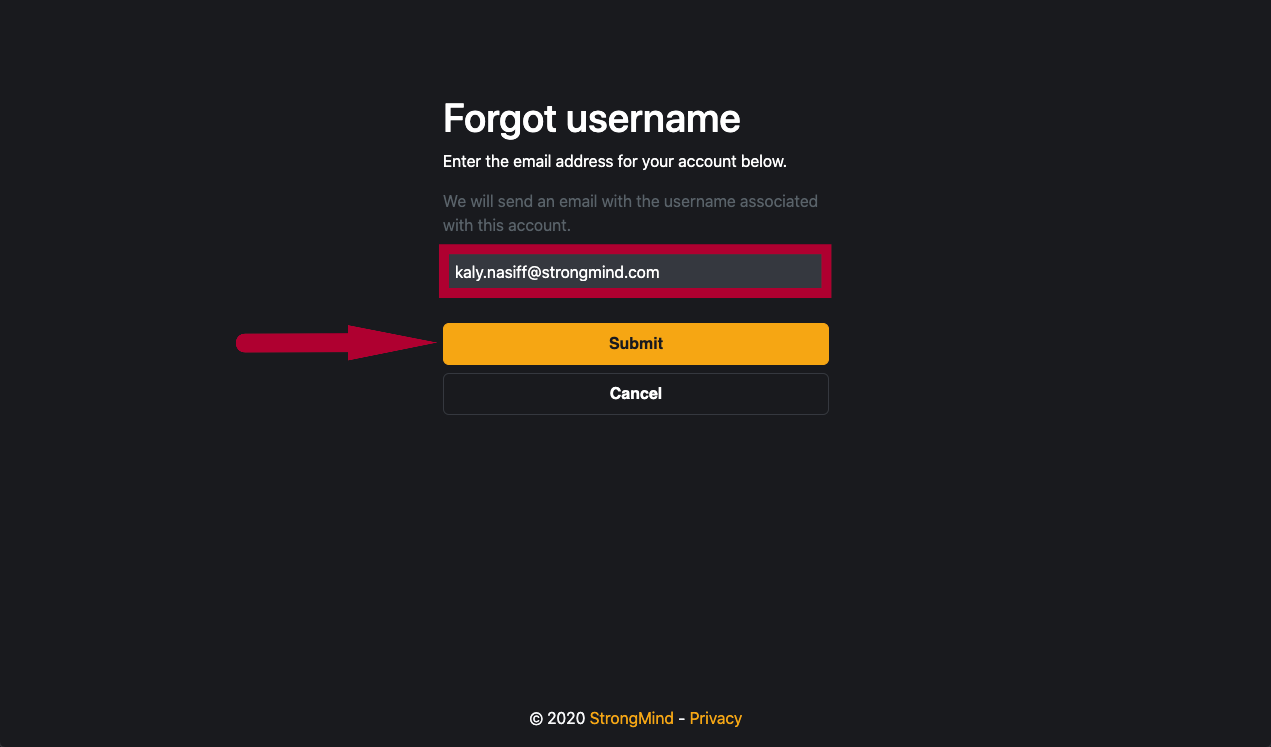This screenshot has width=1271, height=747.
Task: Click the red highlight border around email field
Action: point(636,248)
